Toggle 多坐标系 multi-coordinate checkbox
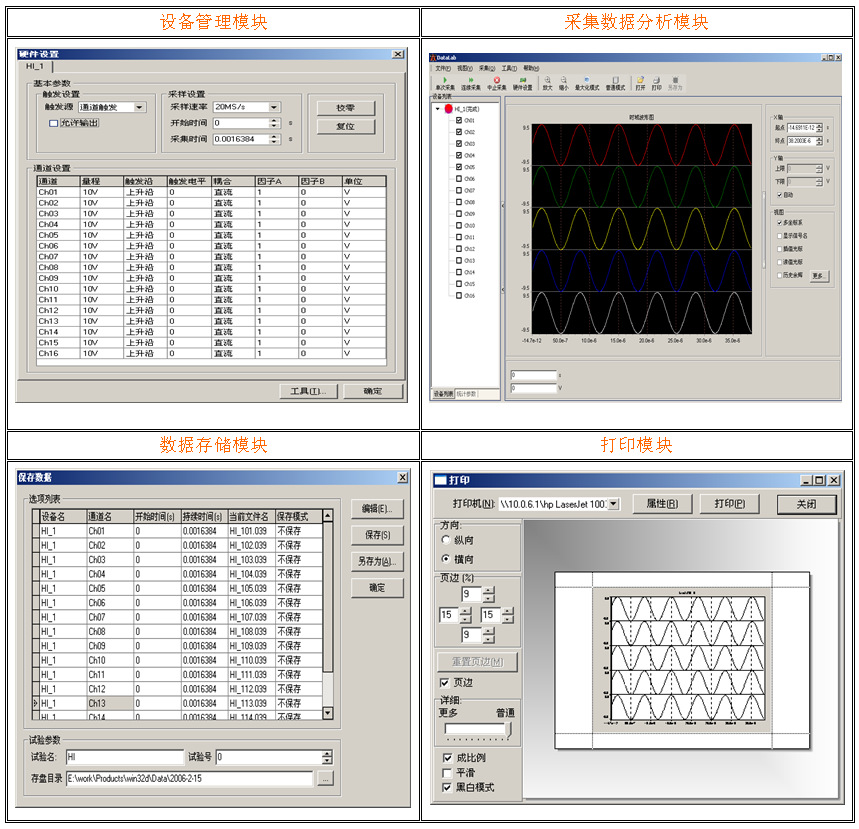The height and width of the screenshot is (829, 859). 780,222
